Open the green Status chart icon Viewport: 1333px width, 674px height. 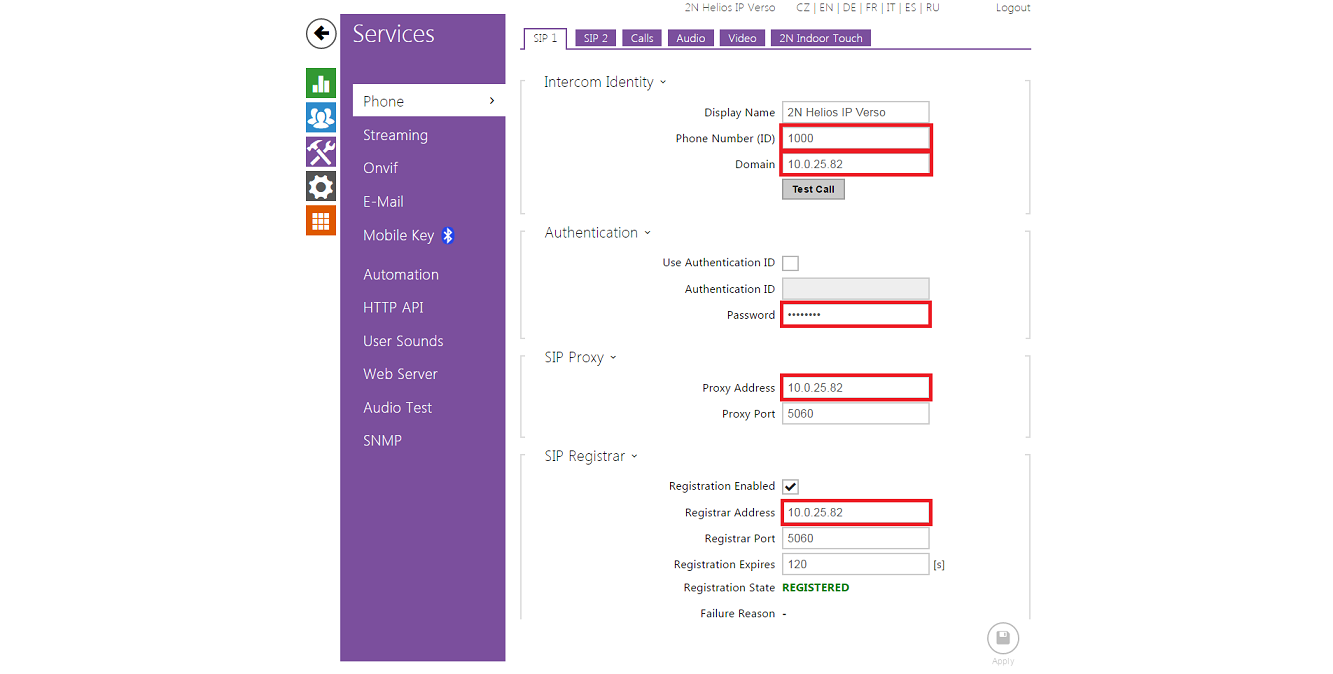[x=320, y=83]
